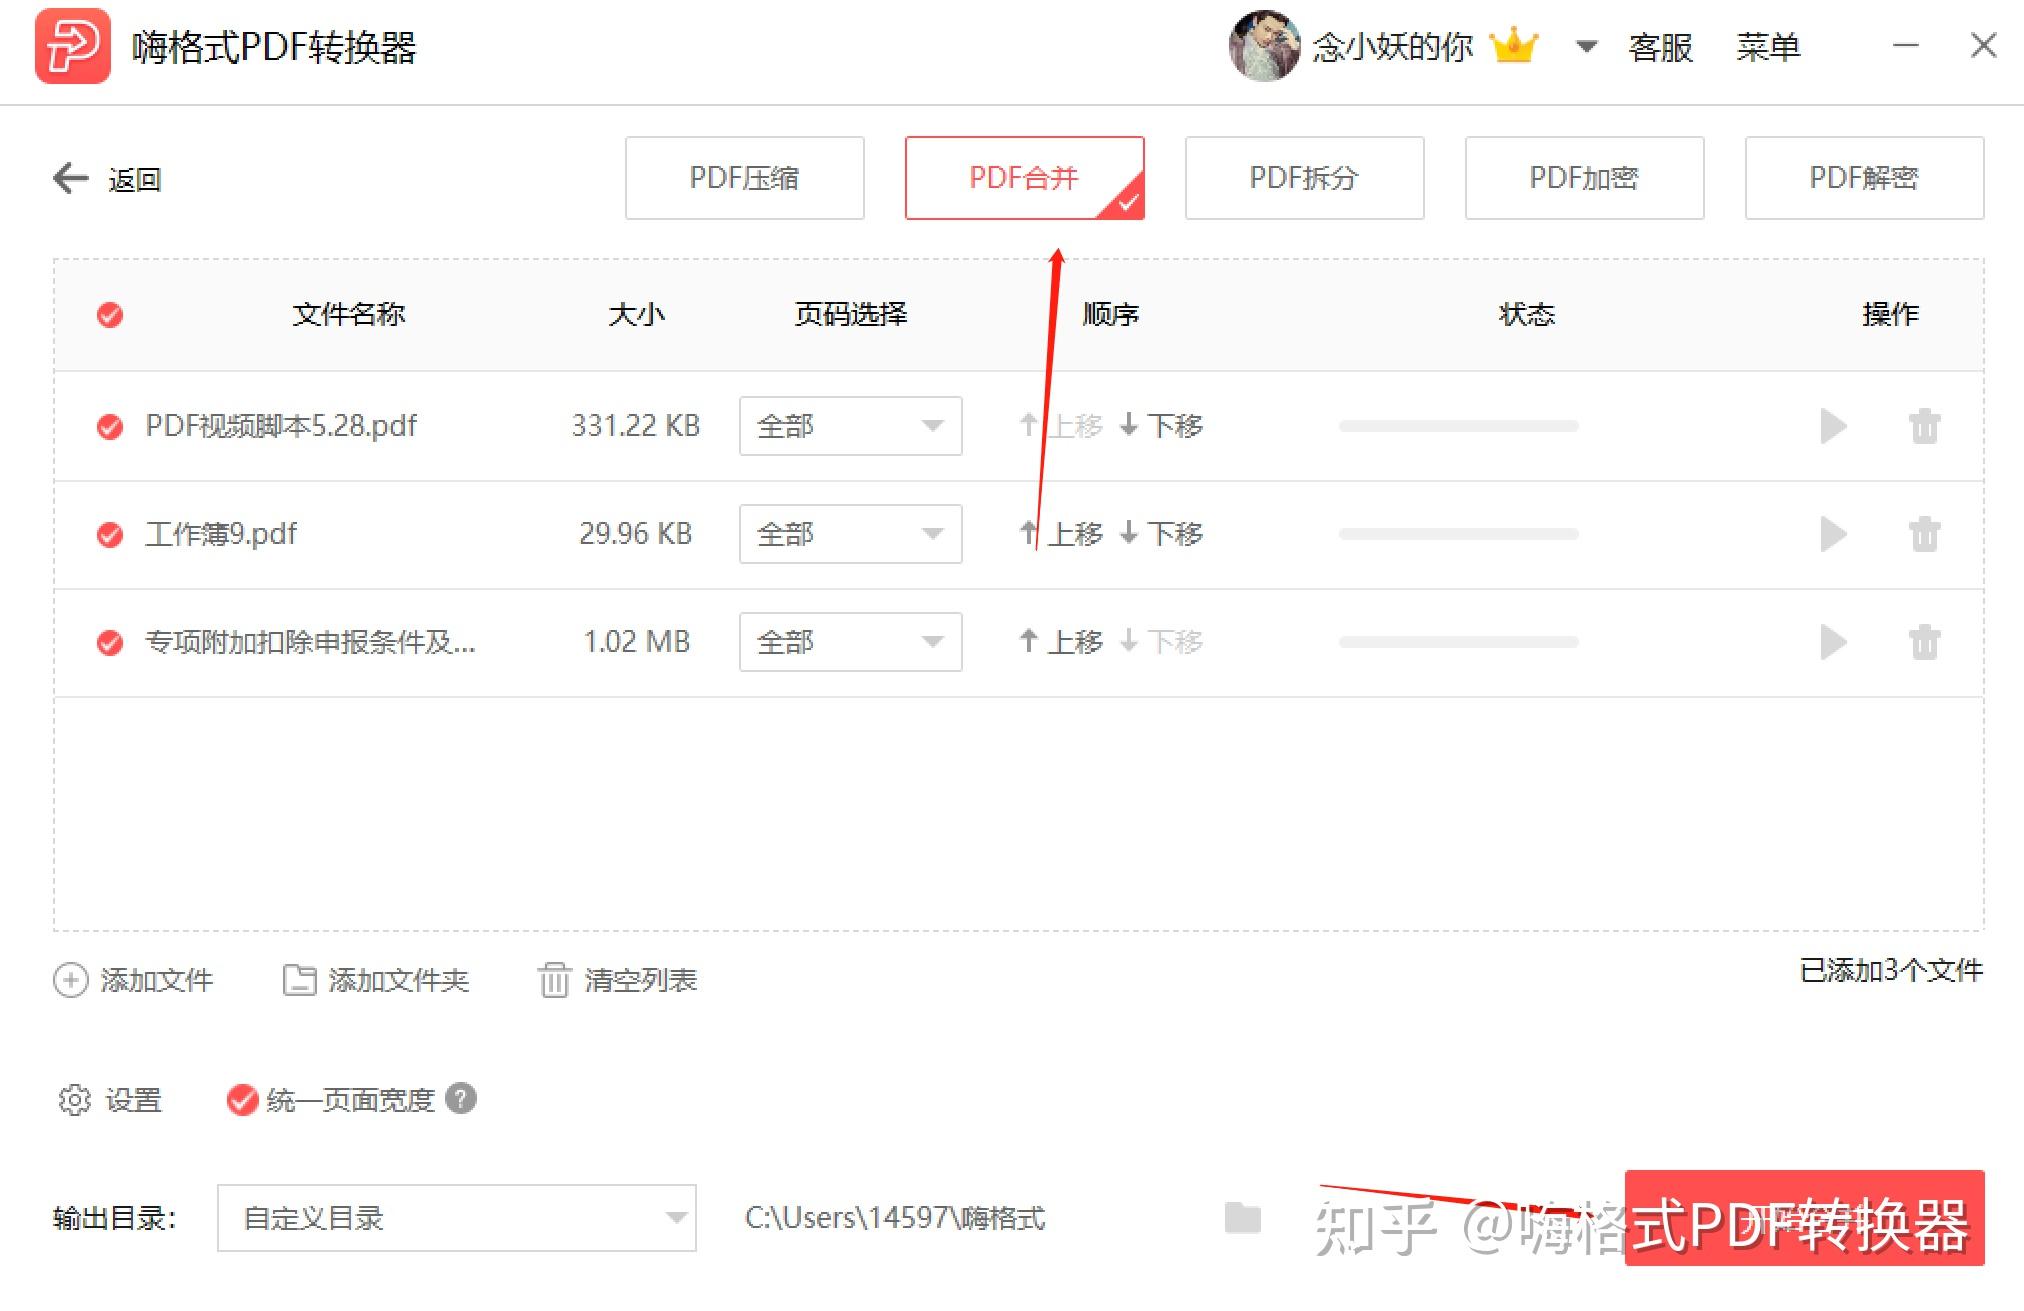Toggle the select-all checkbox in header
The height and width of the screenshot is (1311, 2024).
click(x=110, y=315)
